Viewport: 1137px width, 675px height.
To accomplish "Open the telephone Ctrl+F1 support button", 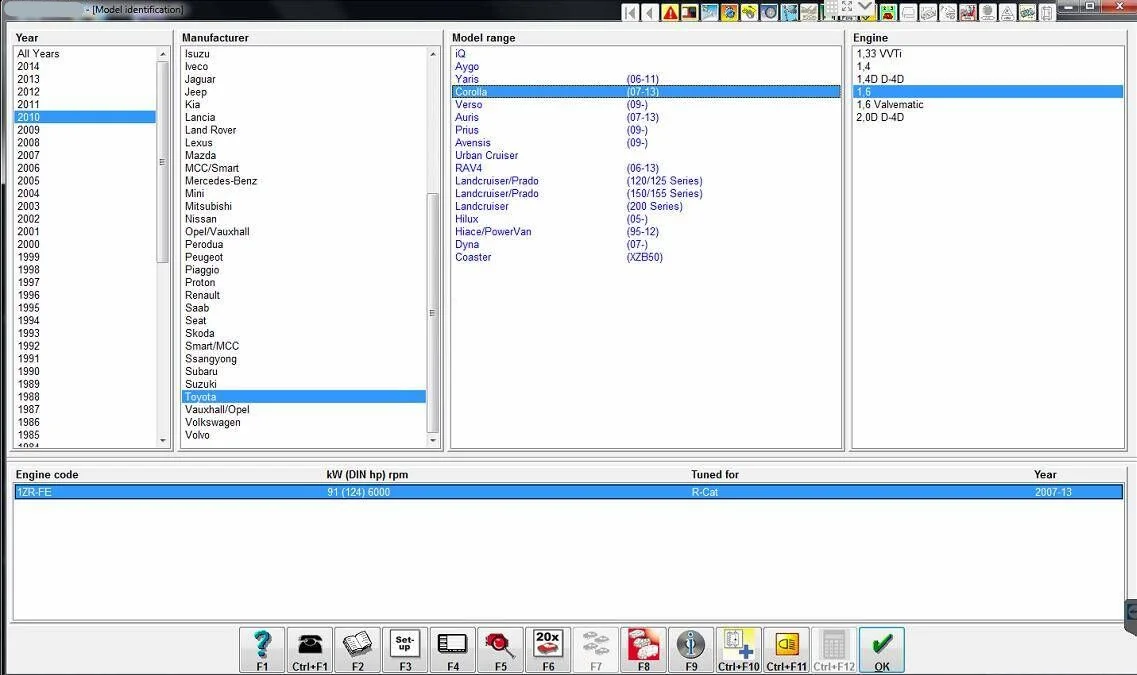I will 309,649.
